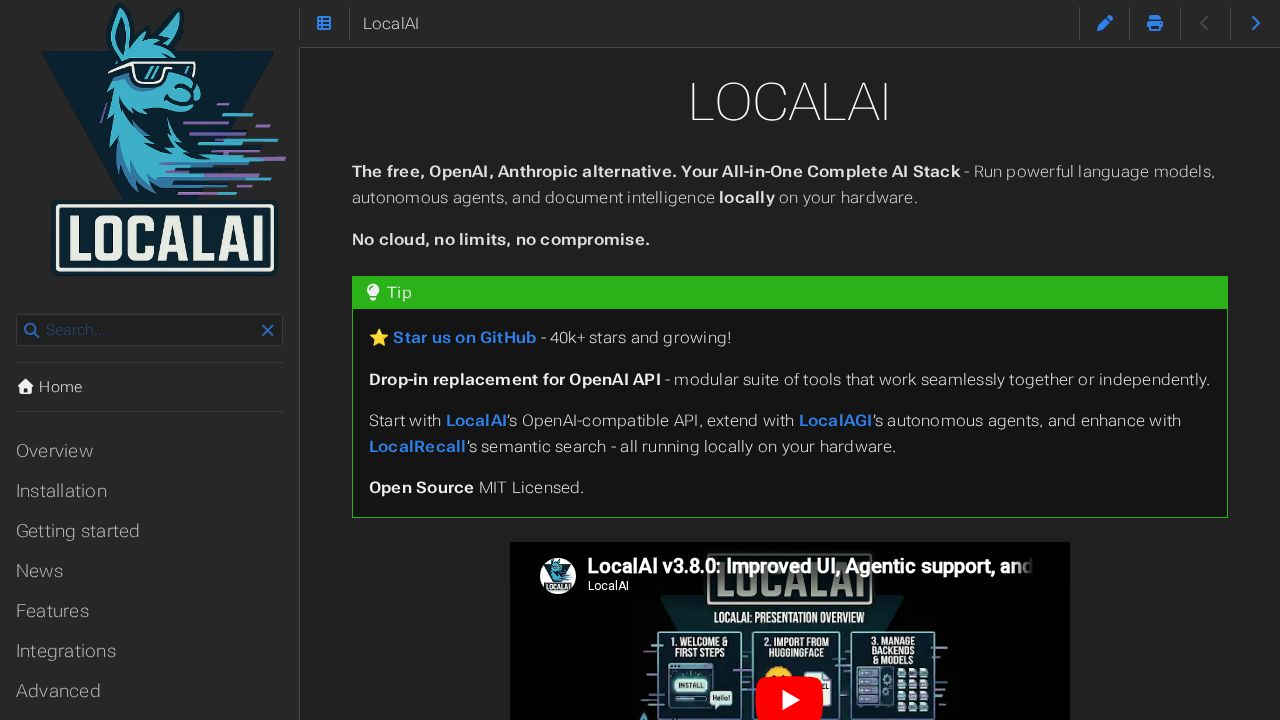The image size is (1280, 720).
Task: Click the Search input box
Action: coord(150,330)
